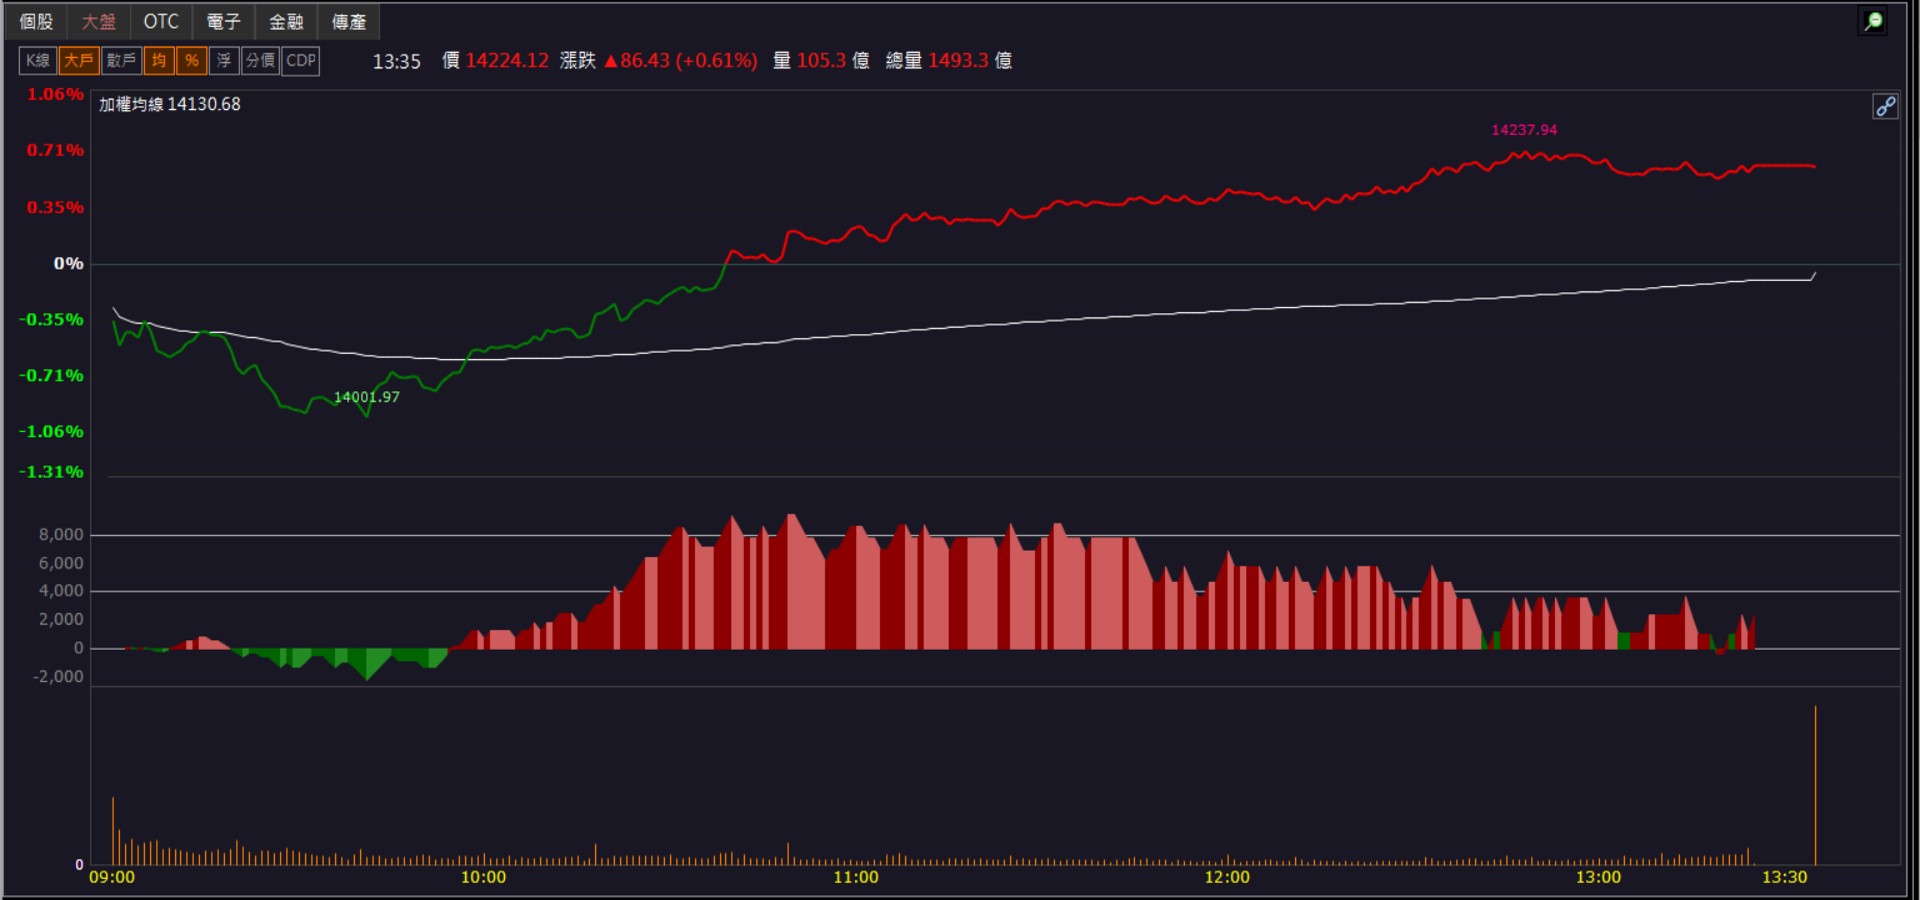The height and width of the screenshot is (900, 1920).
Task: Click the 12:00 time axis label
Action: point(1227,877)
